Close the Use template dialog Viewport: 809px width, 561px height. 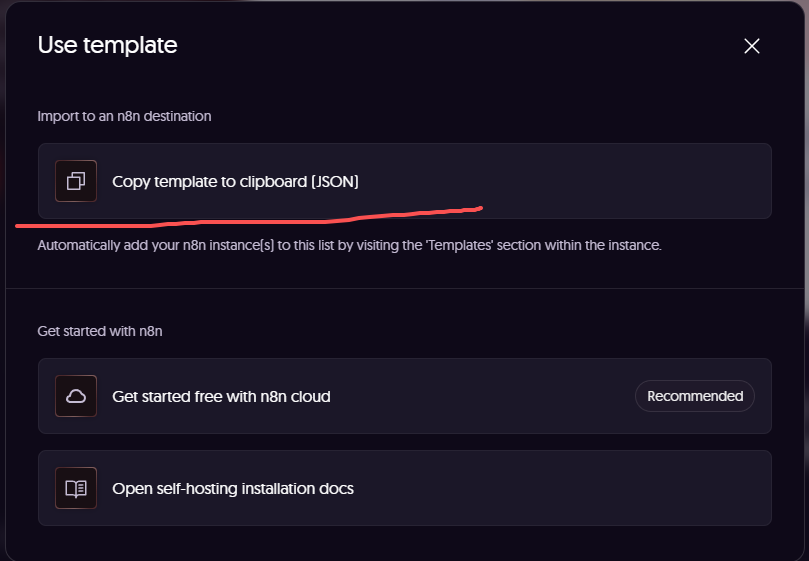(752, 46)
